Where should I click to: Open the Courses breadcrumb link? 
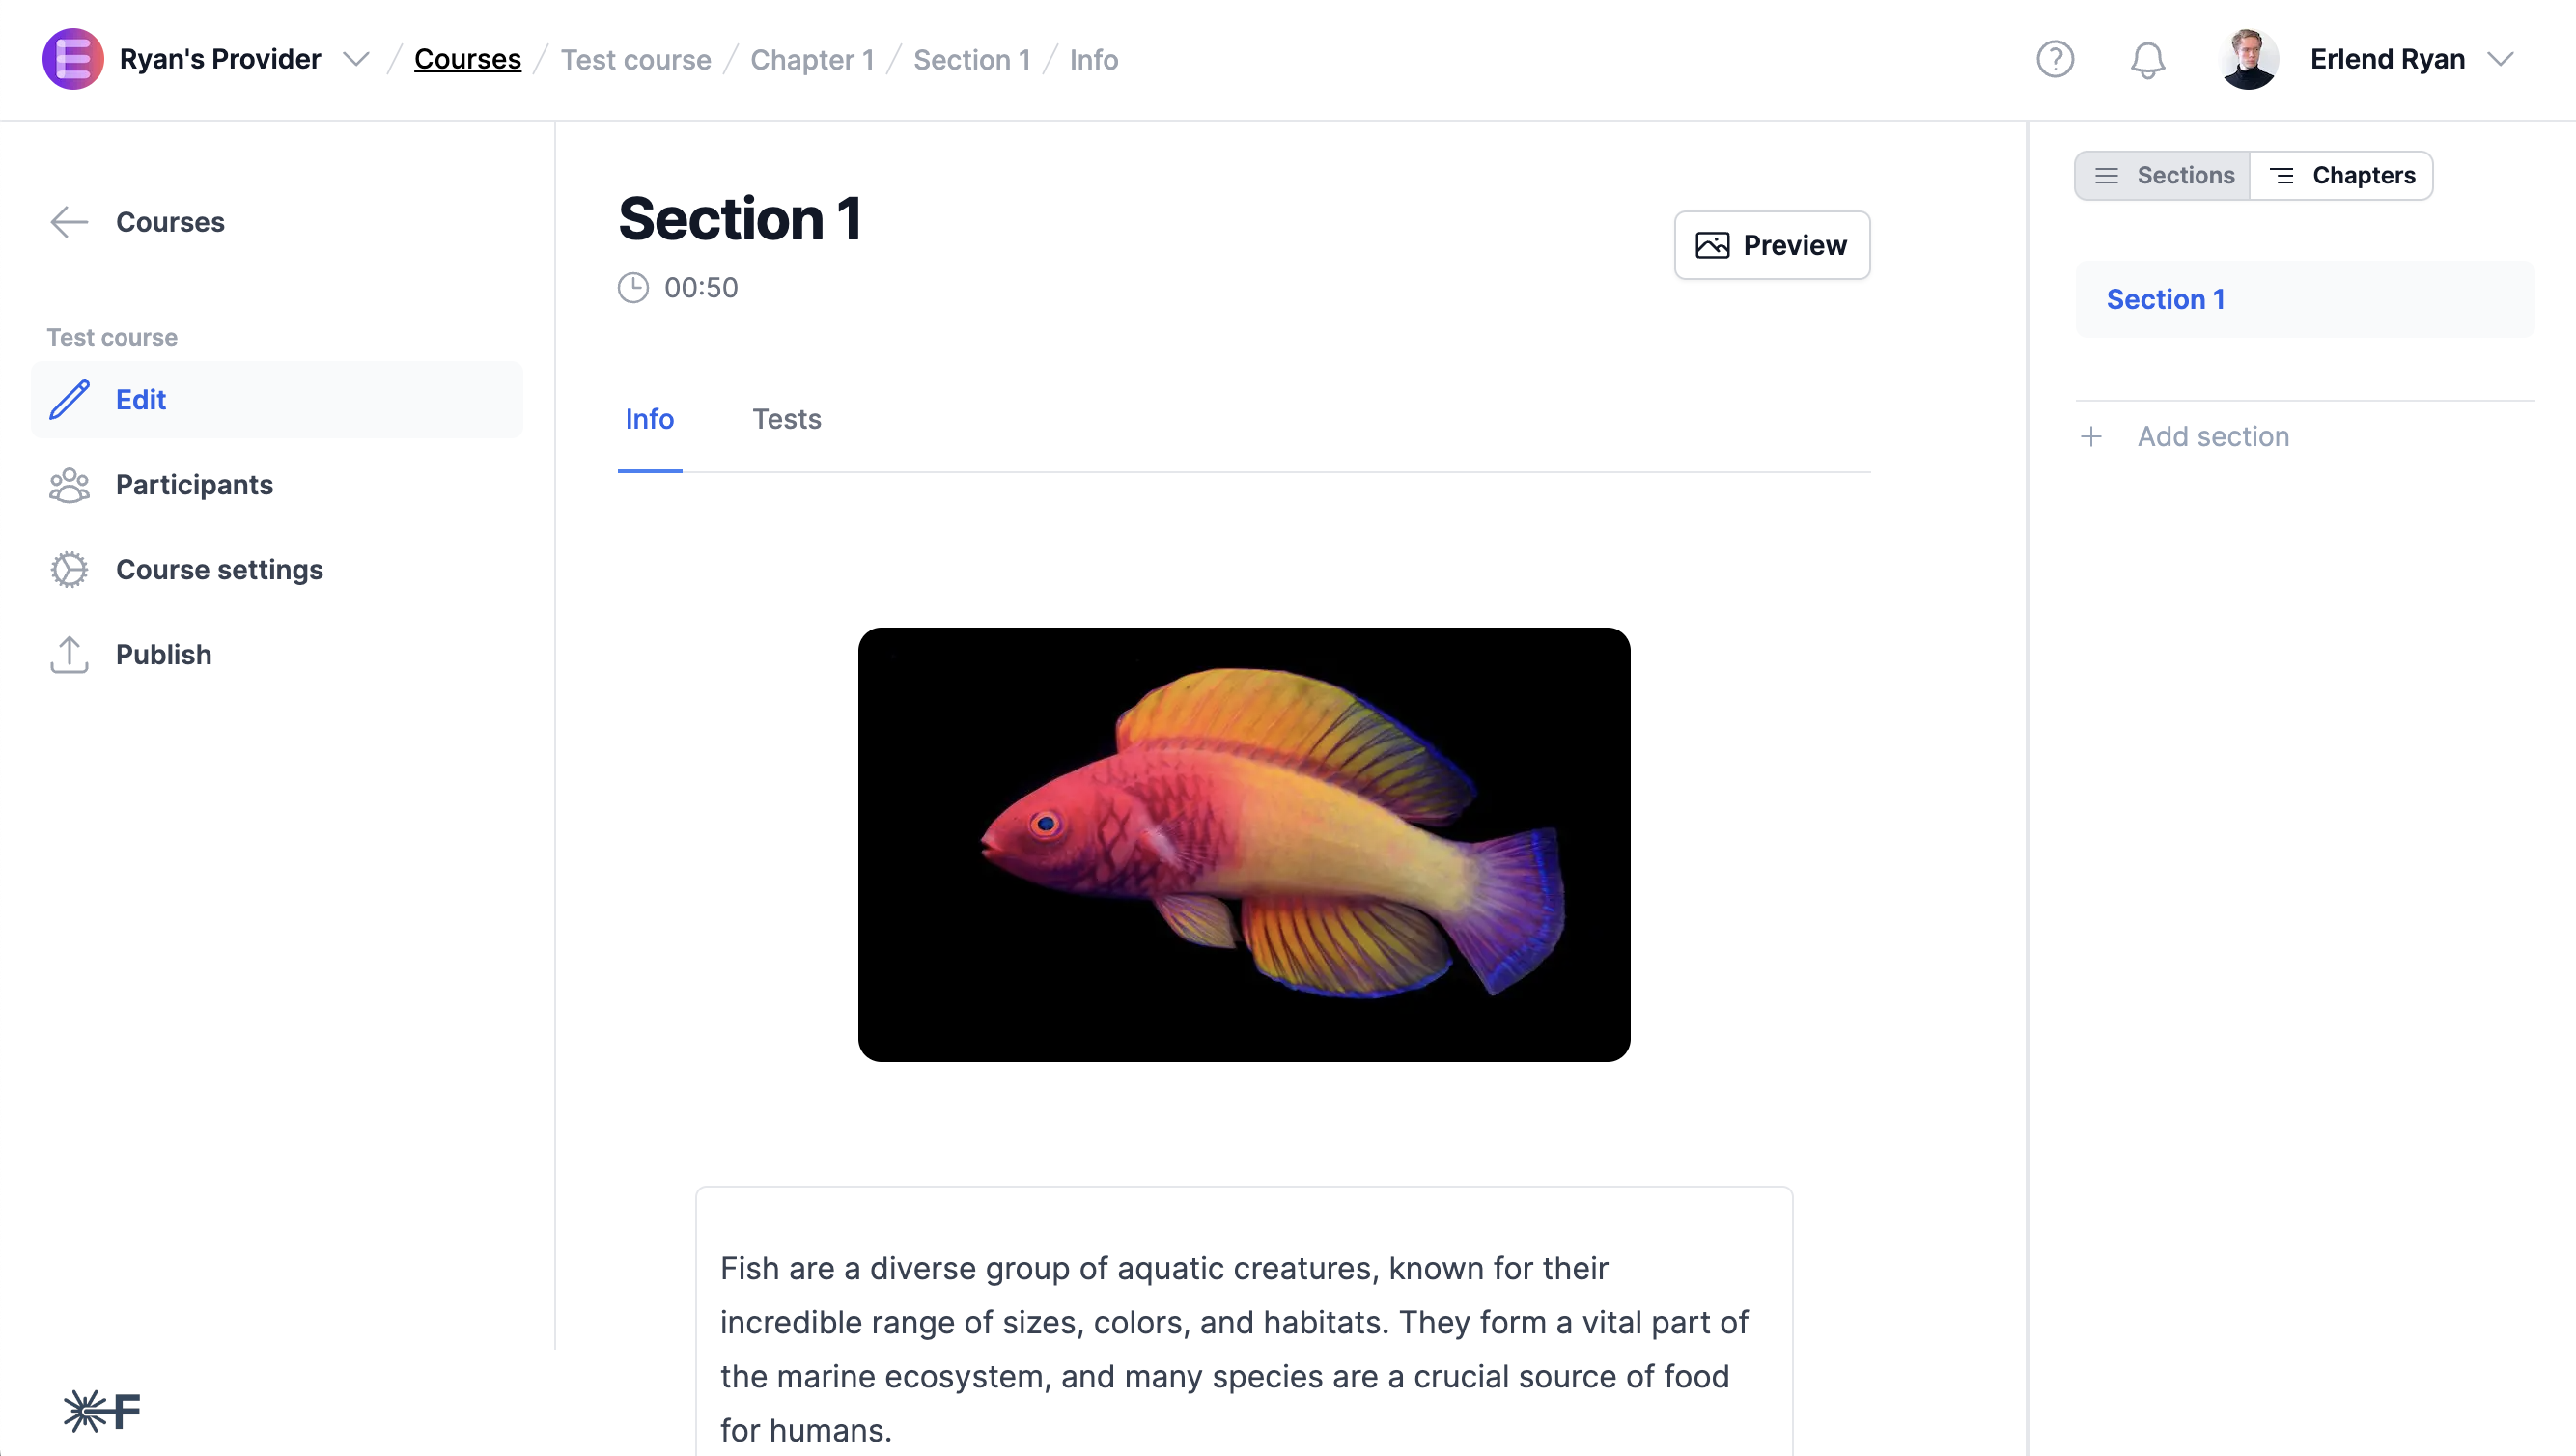click(x=467, y=59)
